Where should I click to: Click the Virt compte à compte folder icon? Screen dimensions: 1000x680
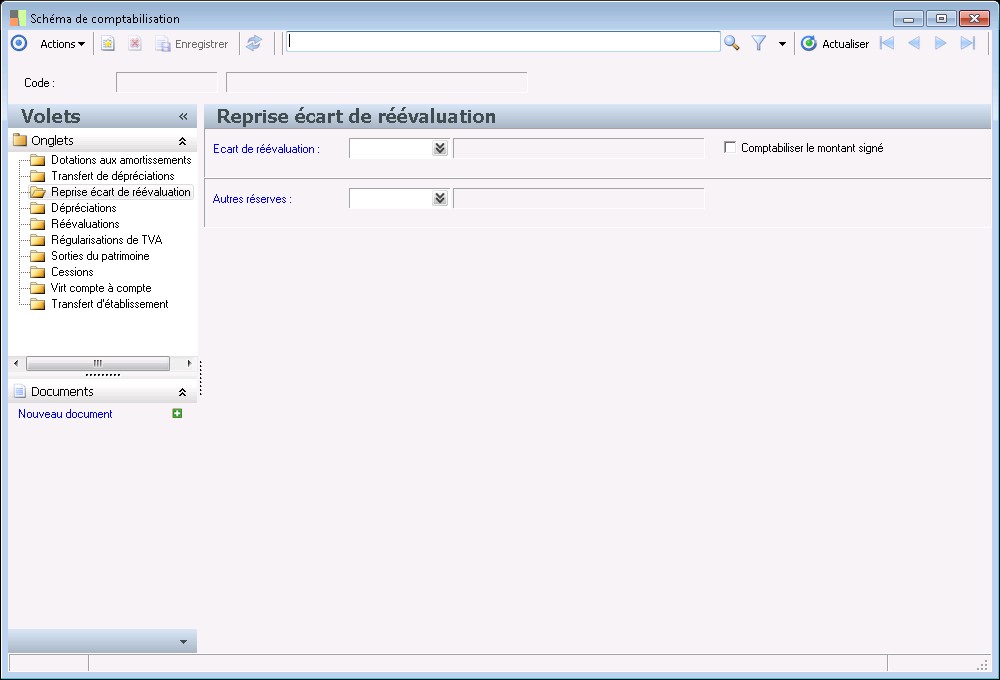pos(38,288)
